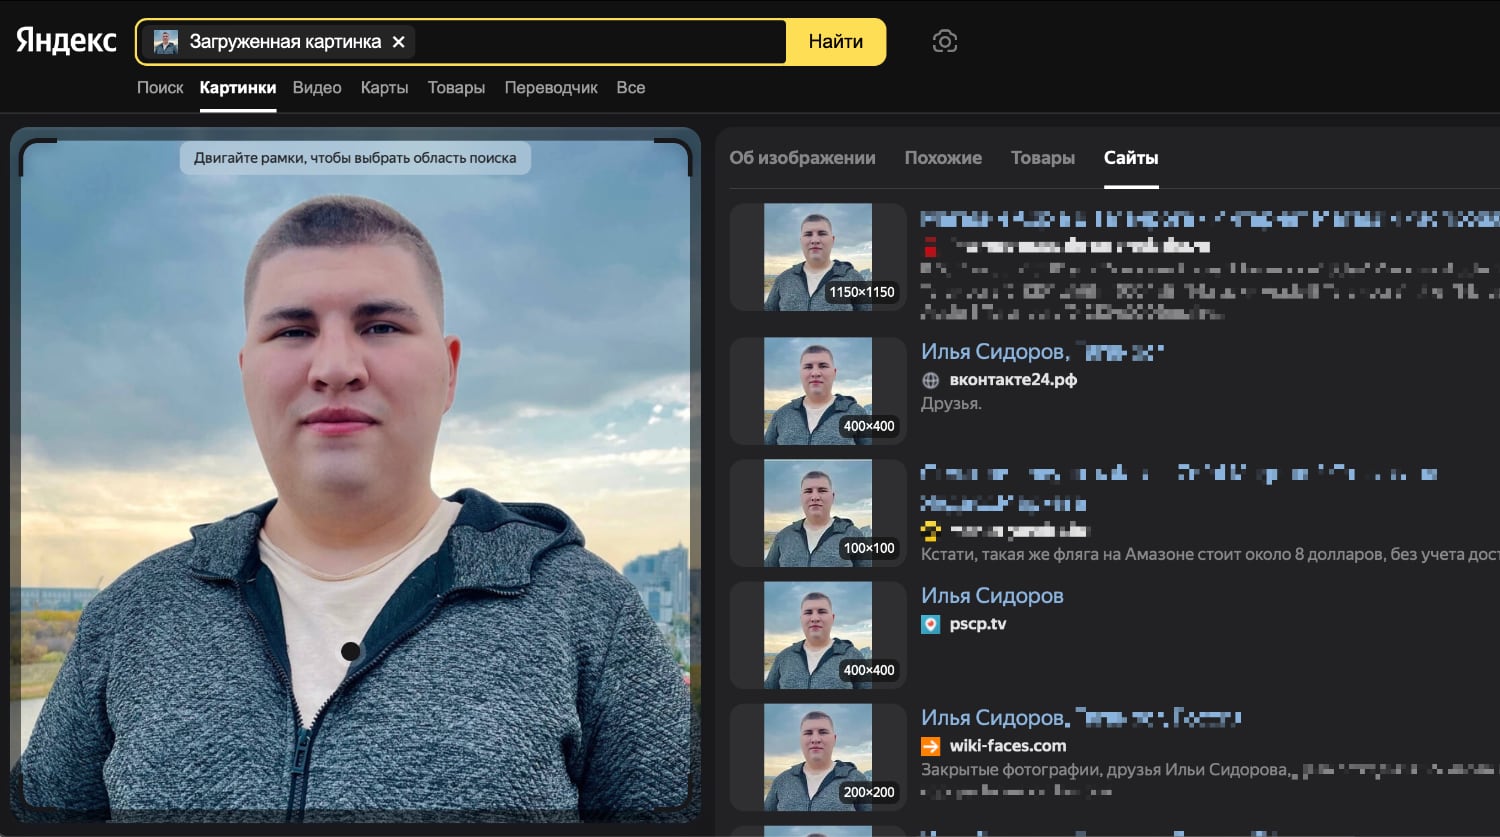Click the black marker dot on the photo
Screen dimensions: 1500x837
click(350, 651)
